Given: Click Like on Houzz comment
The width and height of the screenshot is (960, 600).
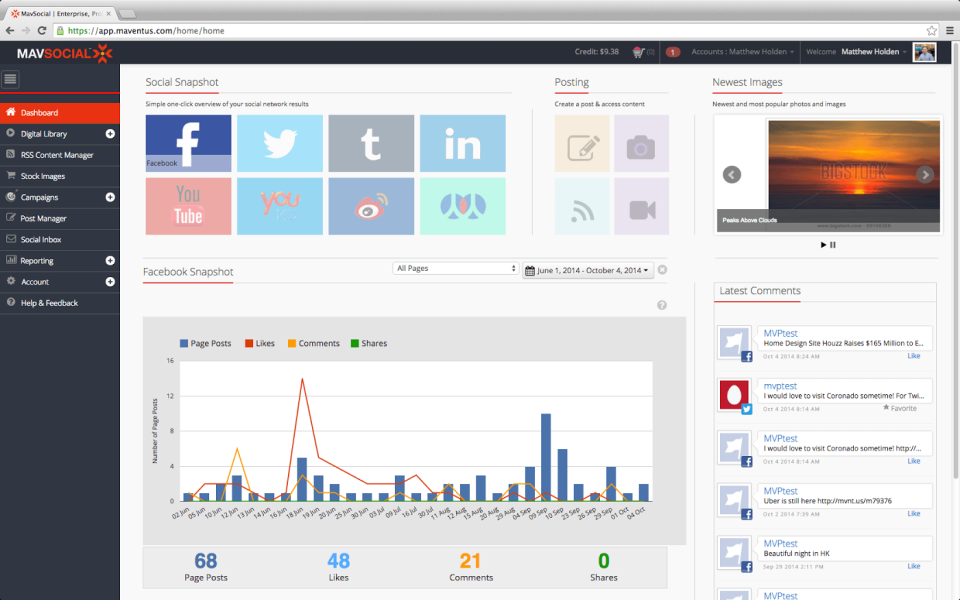Looking at the screenshot, I should (x=913, y=356).
